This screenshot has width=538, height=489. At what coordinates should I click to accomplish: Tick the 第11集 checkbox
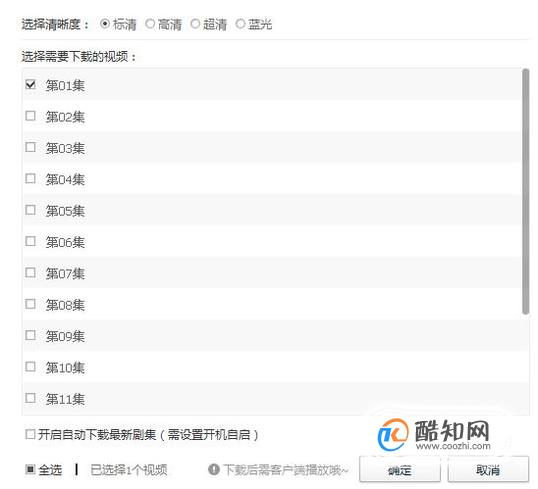(x=31, y=398)
